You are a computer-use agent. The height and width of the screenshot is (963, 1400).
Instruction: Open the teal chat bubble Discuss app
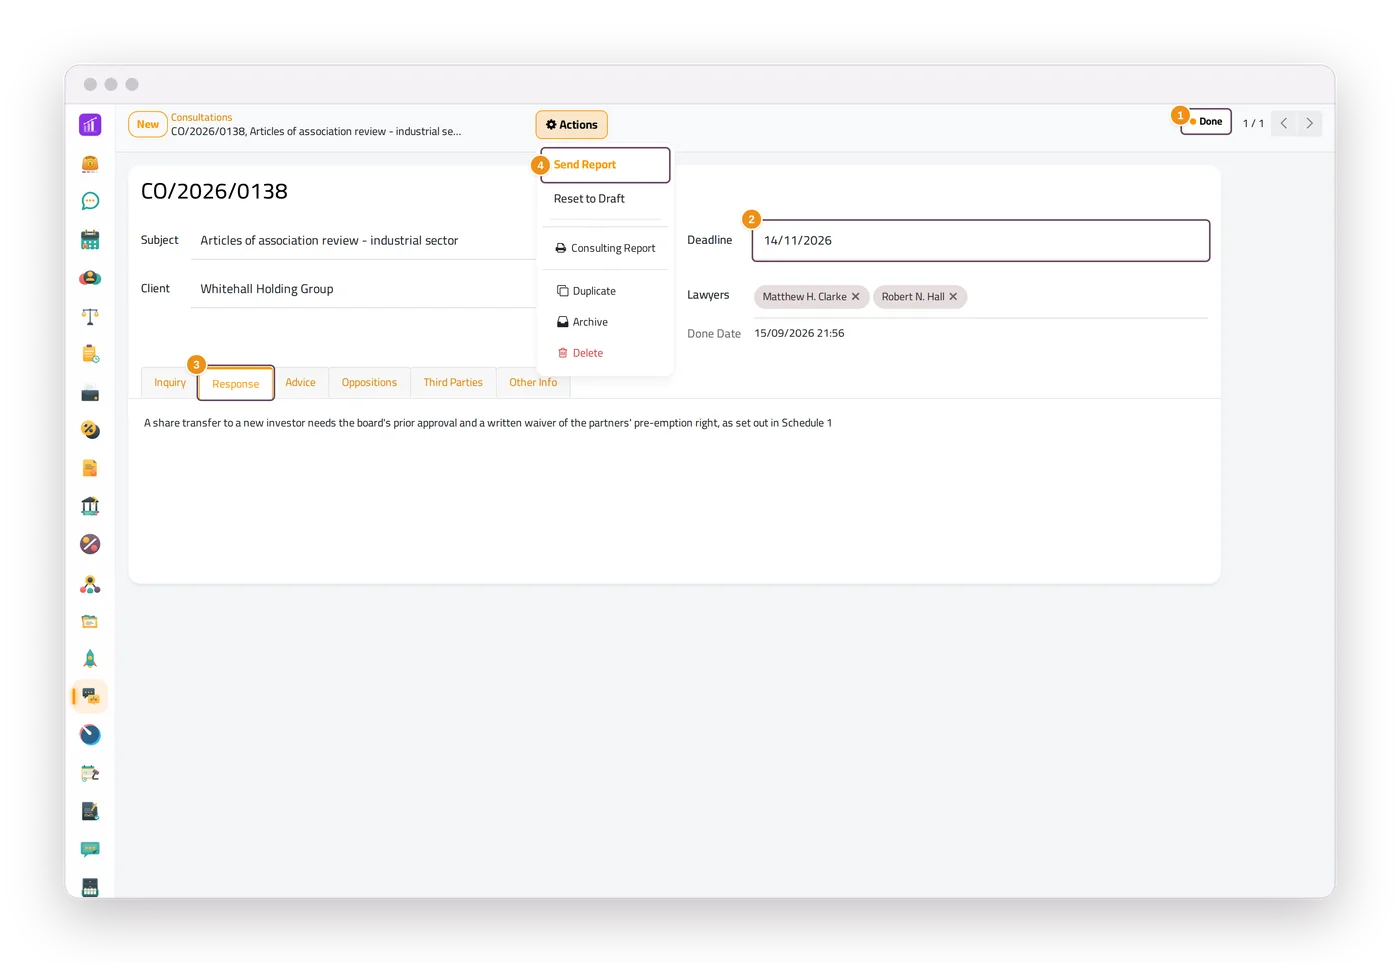[90, 201]
